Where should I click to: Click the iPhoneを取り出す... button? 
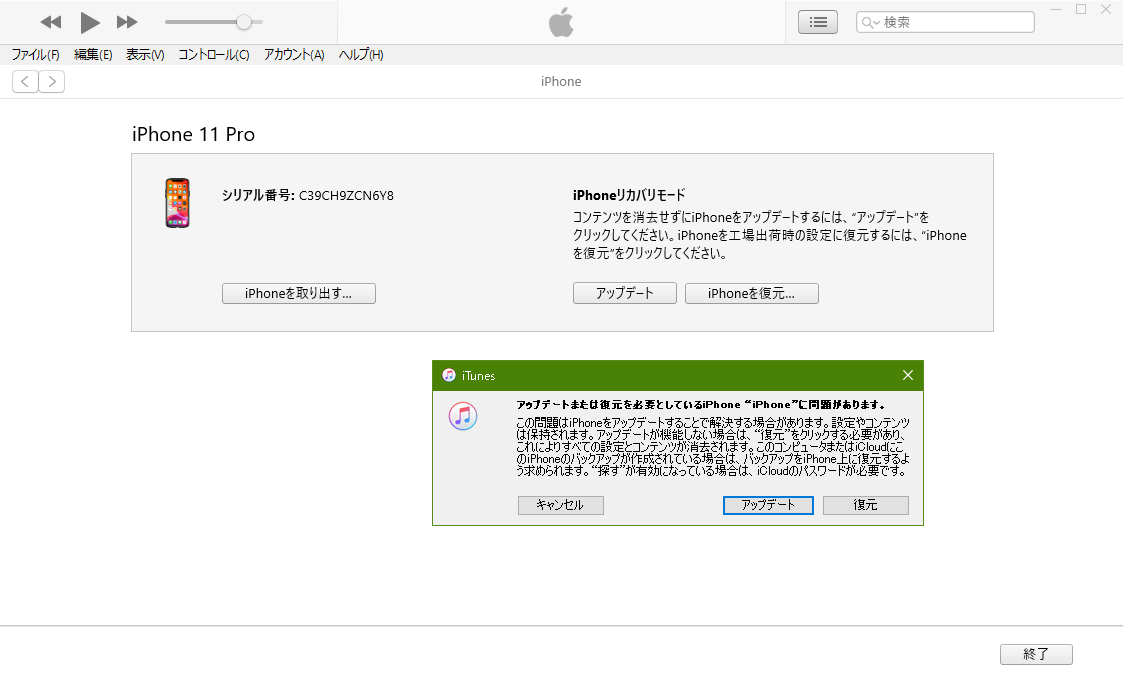(x=299, y=293)
